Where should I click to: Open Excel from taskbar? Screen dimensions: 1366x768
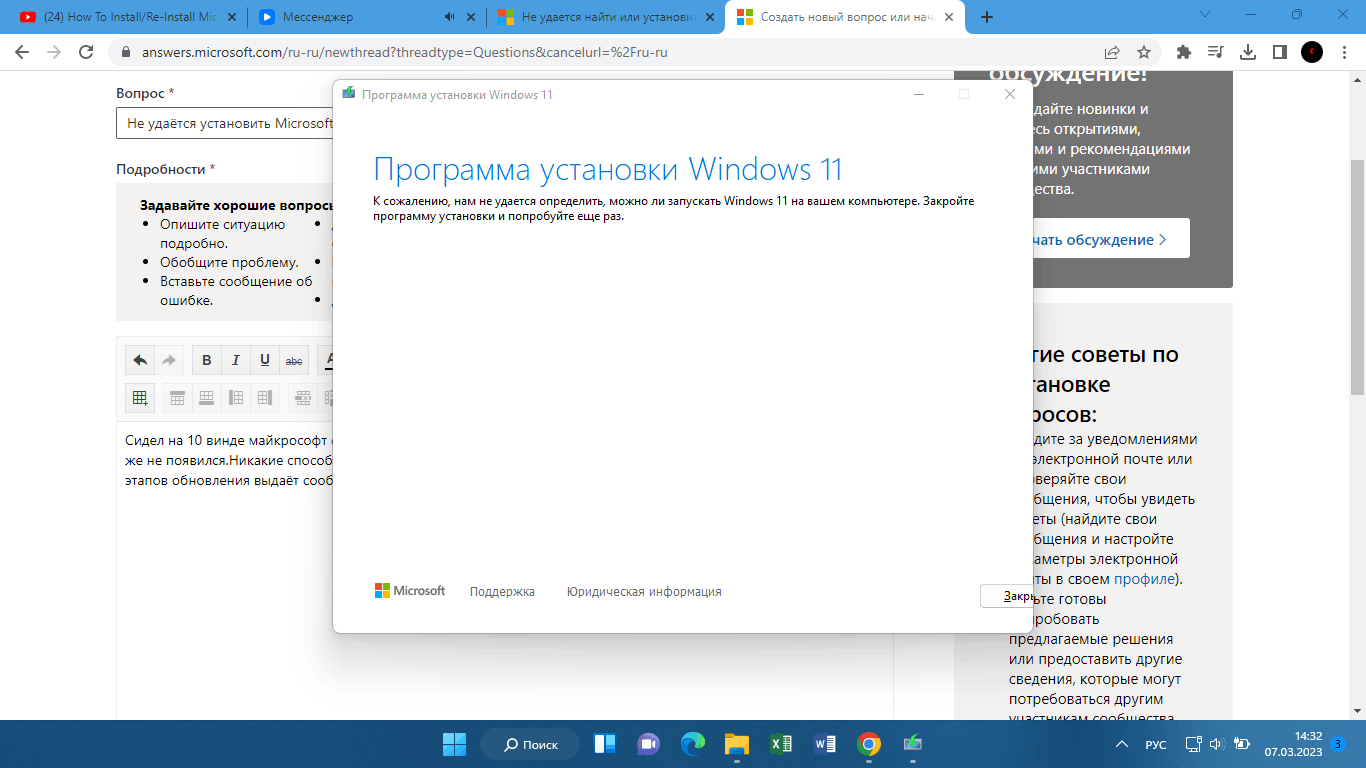tap(781, 744)
